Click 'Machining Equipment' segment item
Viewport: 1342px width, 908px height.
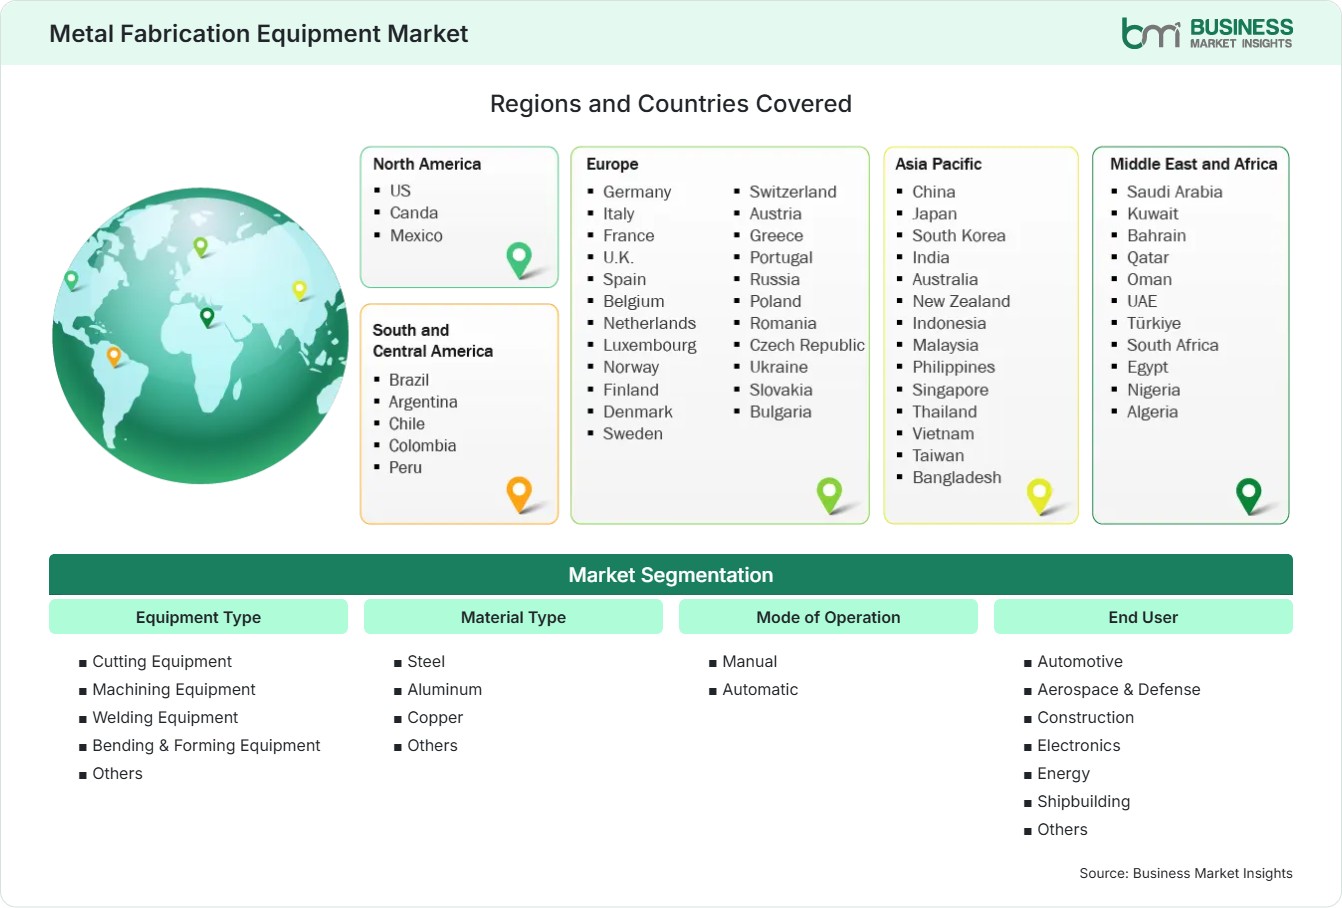[174, 690]
